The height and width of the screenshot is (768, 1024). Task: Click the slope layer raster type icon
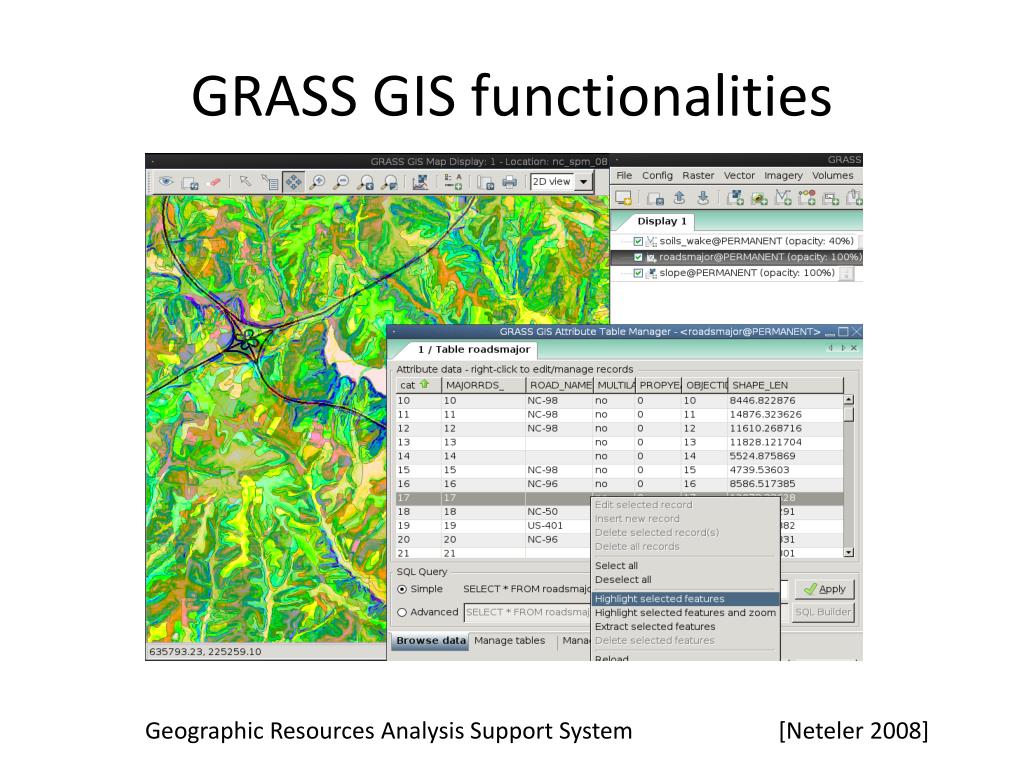(651, 274)
